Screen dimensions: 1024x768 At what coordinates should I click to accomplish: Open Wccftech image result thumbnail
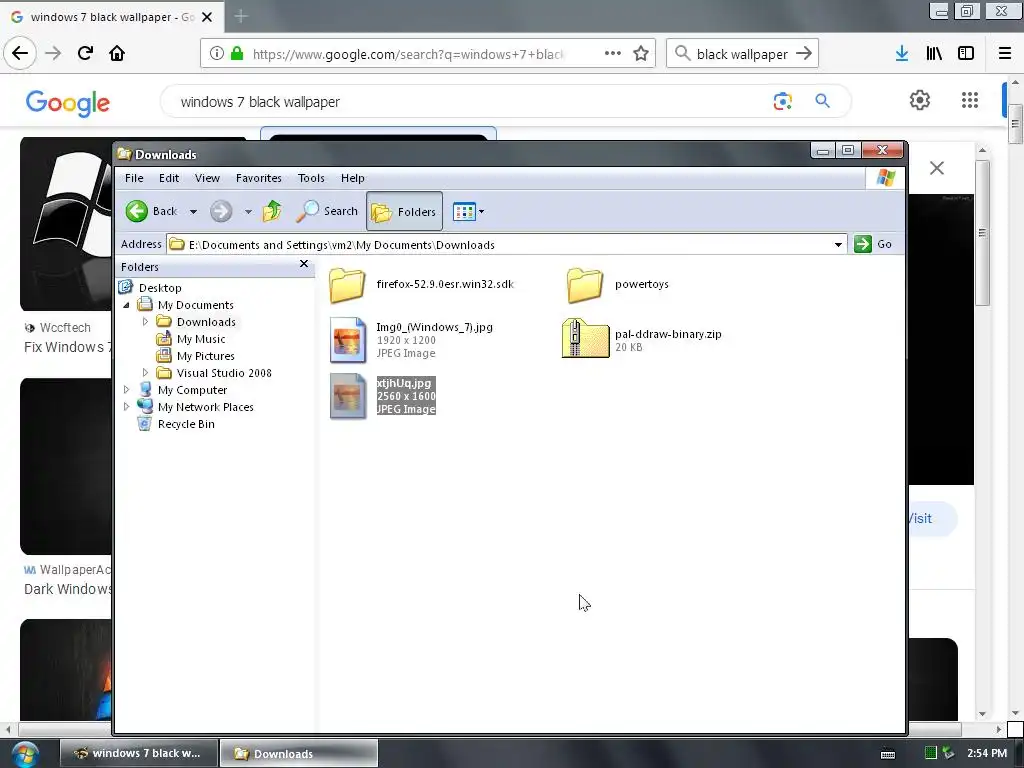point(66,223)
